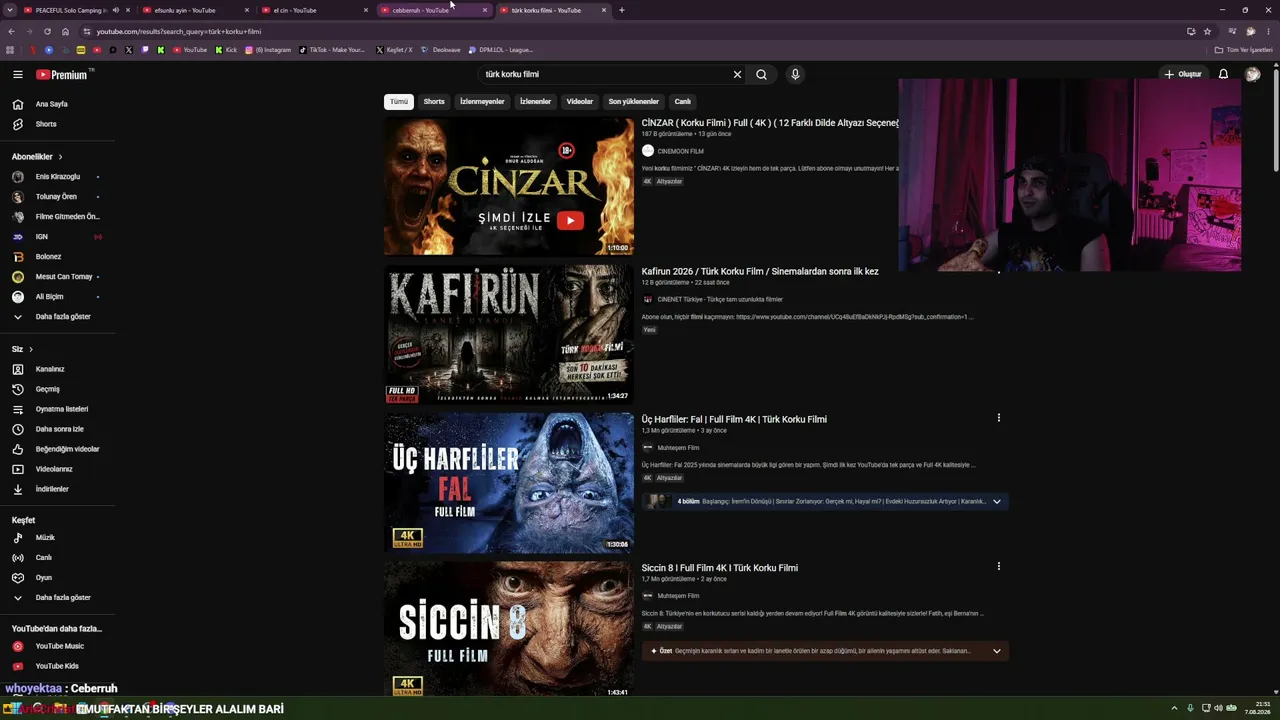The width and height of the screenshot is (1280, 720).
Task: Play the CİNZAR video thumbnail
Action: click(509, 186)
